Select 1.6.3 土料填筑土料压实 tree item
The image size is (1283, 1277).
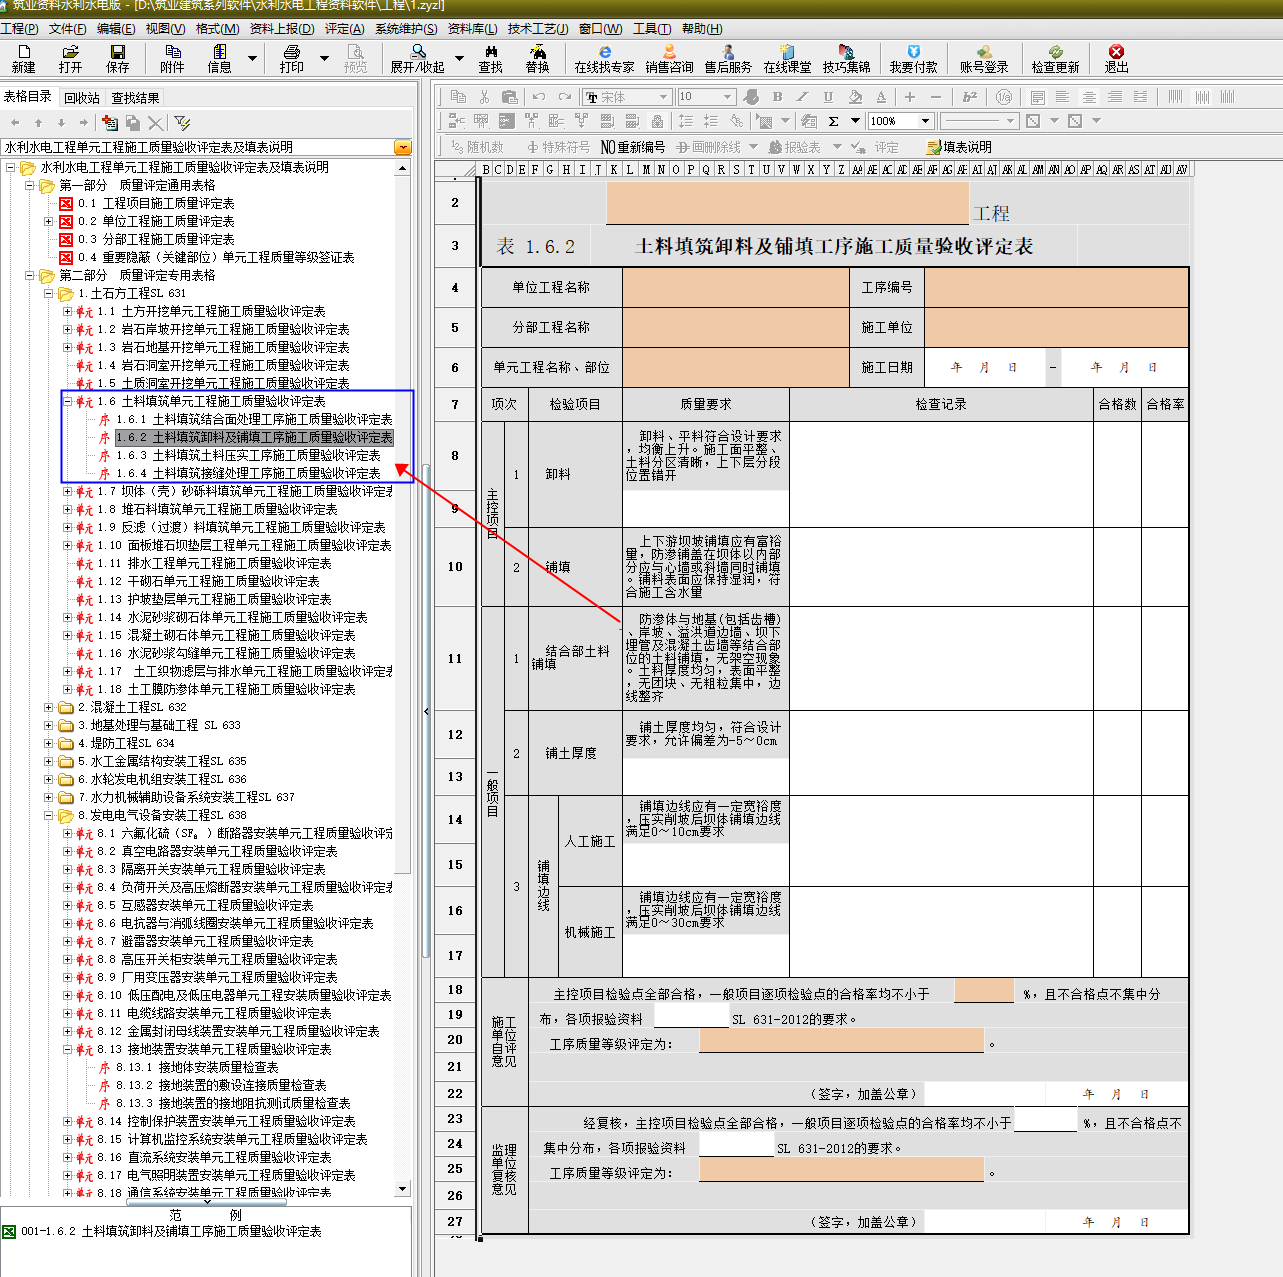pyautogui.click(x=248, y=455)
